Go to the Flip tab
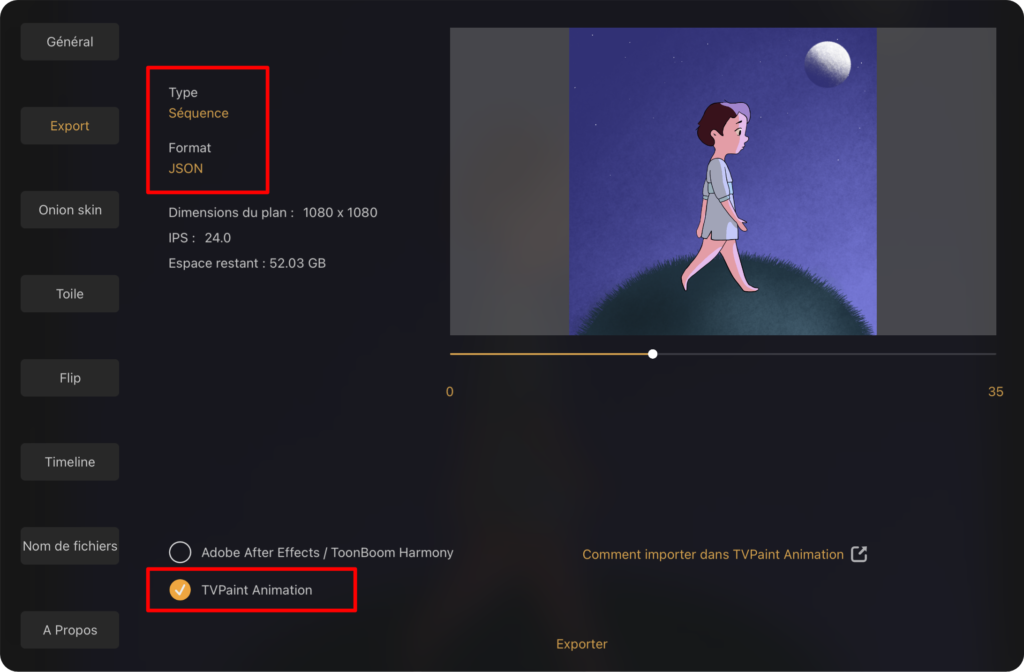This screenshot has width=1024, height=672. click(x=70, y=378)
